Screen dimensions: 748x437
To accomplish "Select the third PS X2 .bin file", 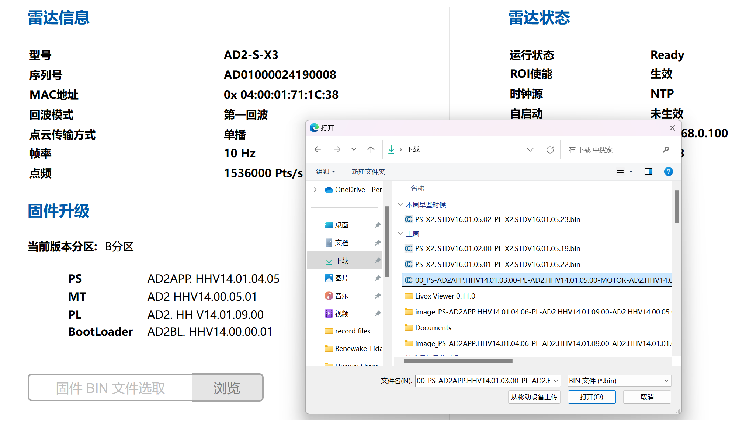I will (492, 264).
